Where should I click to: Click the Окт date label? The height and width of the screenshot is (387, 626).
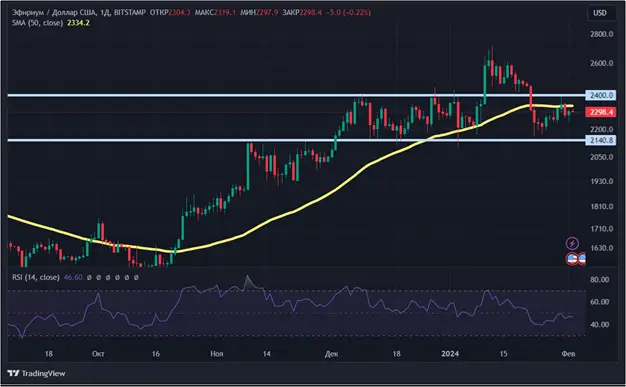(98, 354)
